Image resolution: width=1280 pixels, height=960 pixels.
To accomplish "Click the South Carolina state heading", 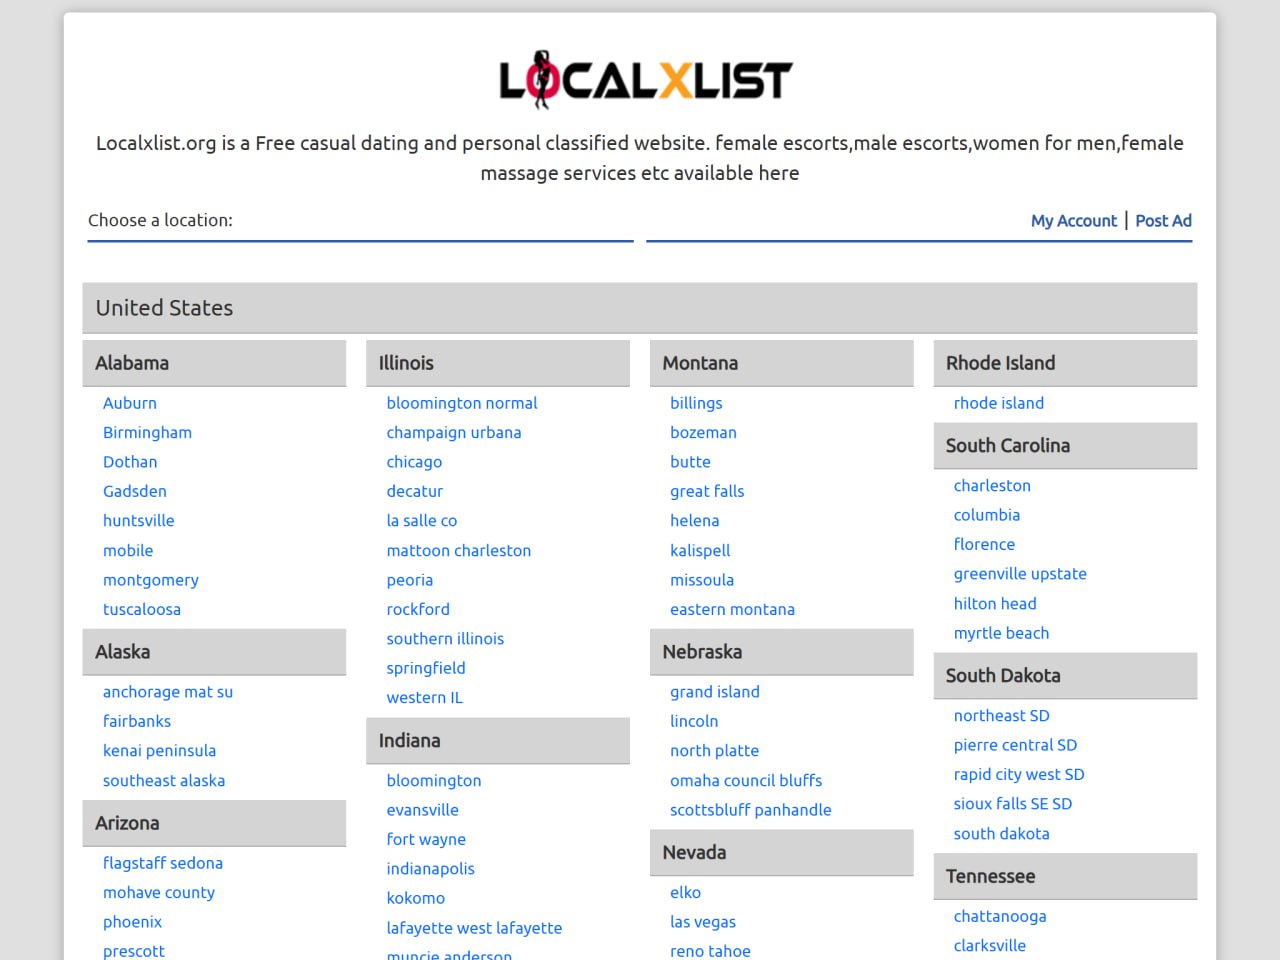I will point(1007,446).
